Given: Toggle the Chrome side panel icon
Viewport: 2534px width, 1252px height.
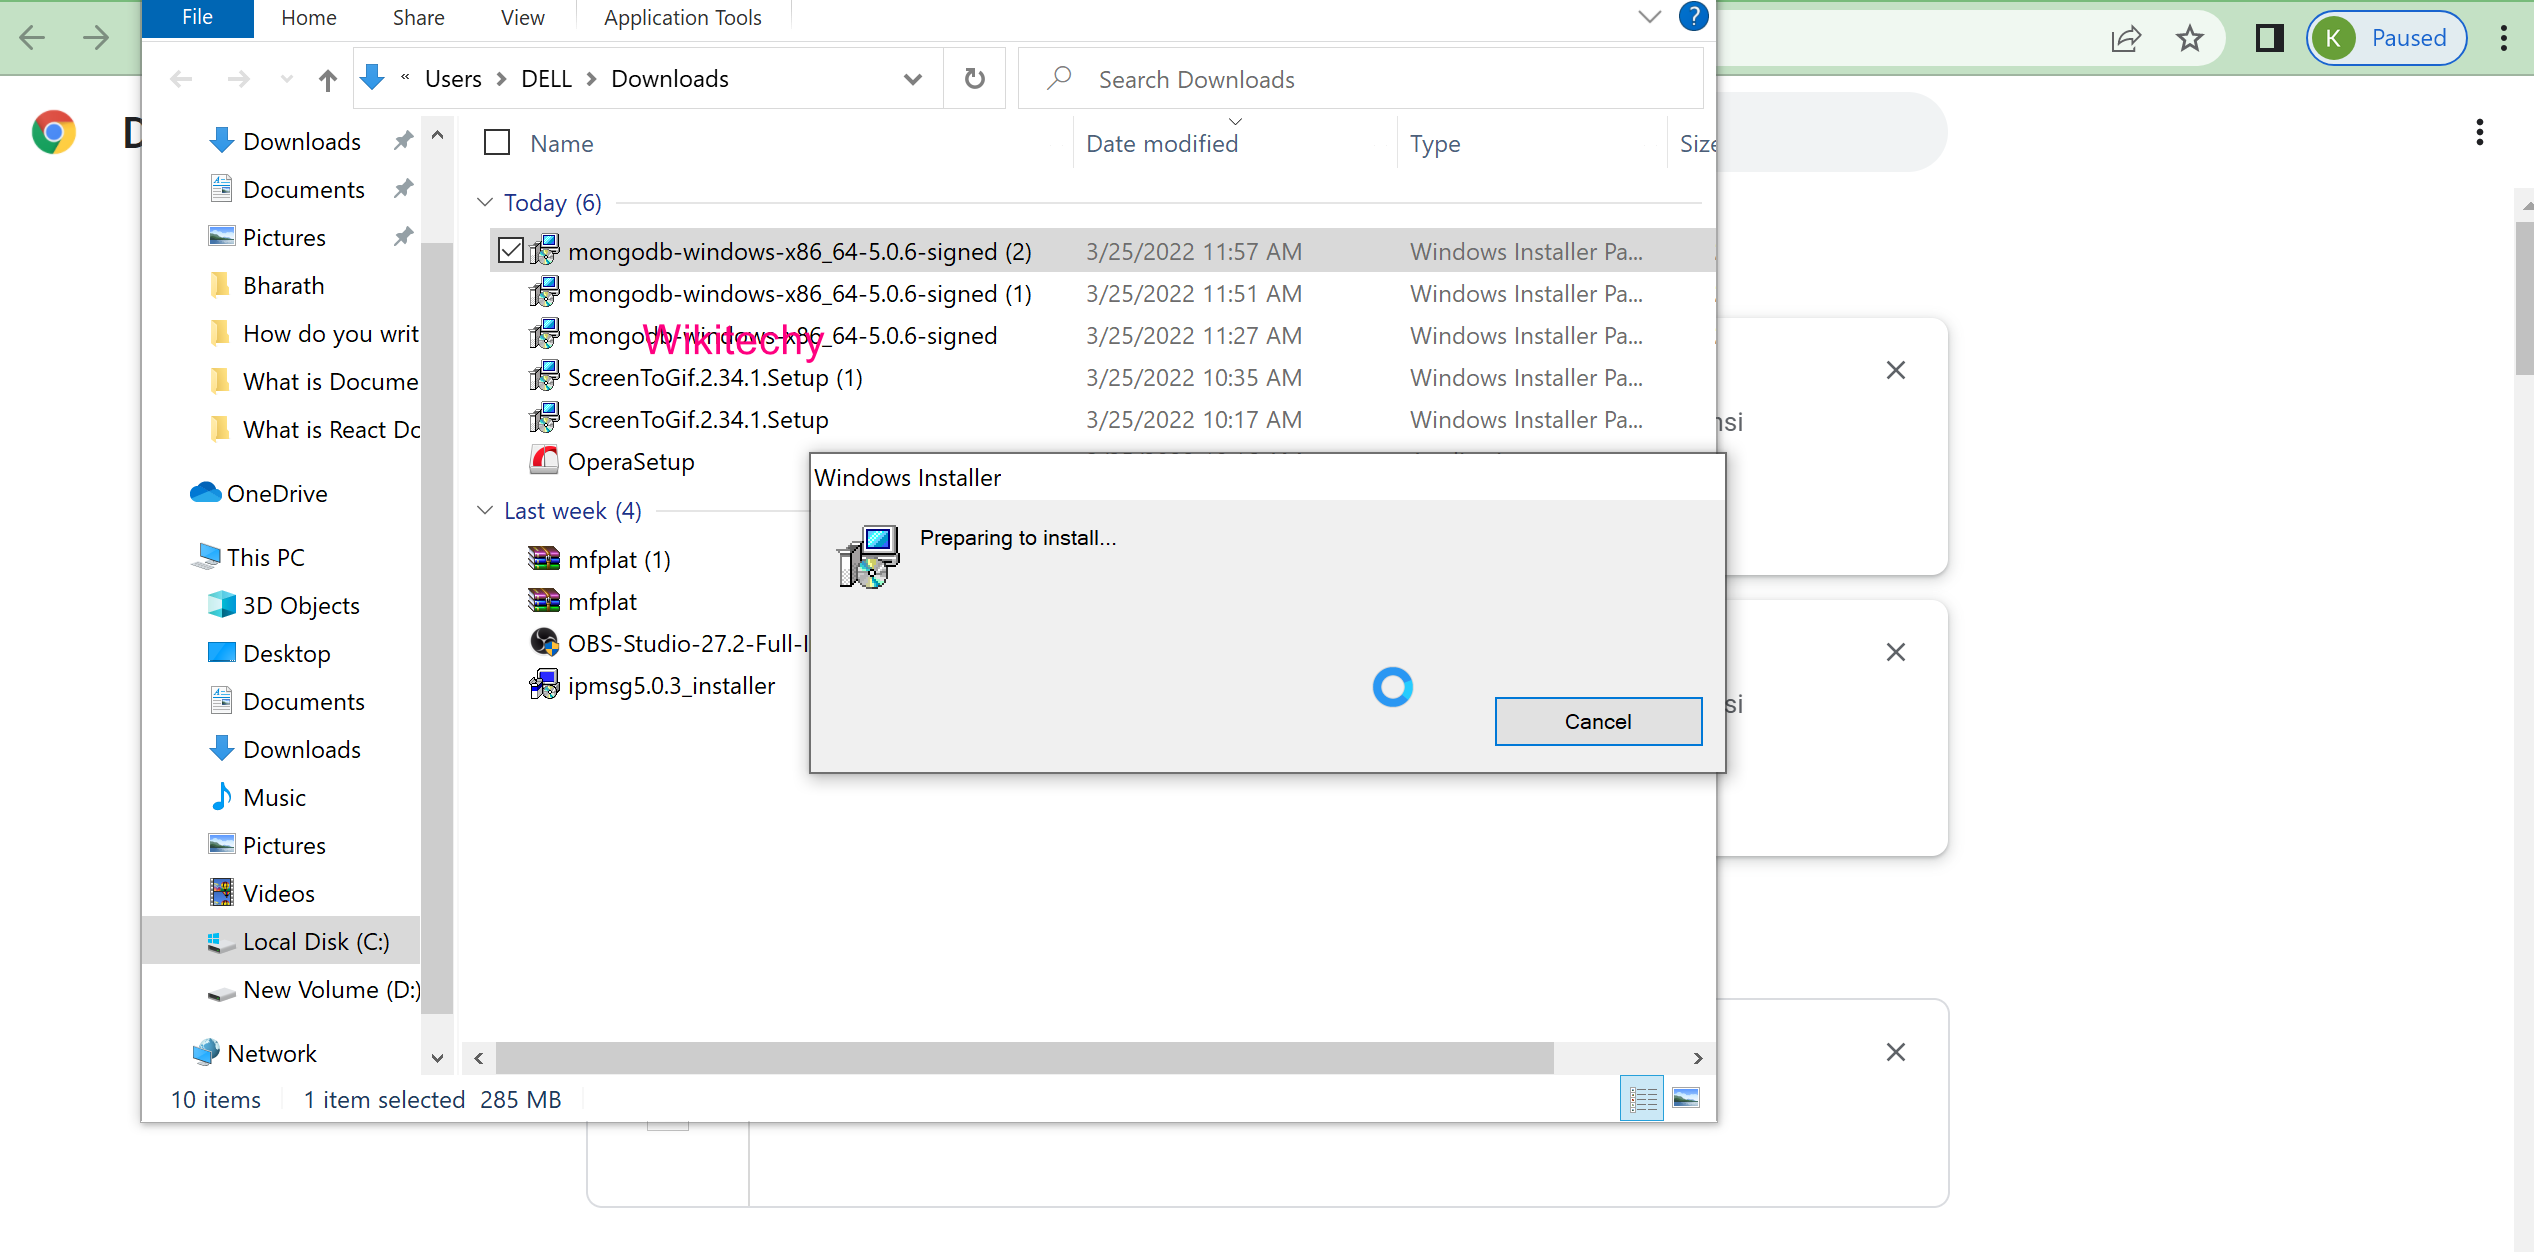Looking at the screenshot, I should click(2269, 38).
